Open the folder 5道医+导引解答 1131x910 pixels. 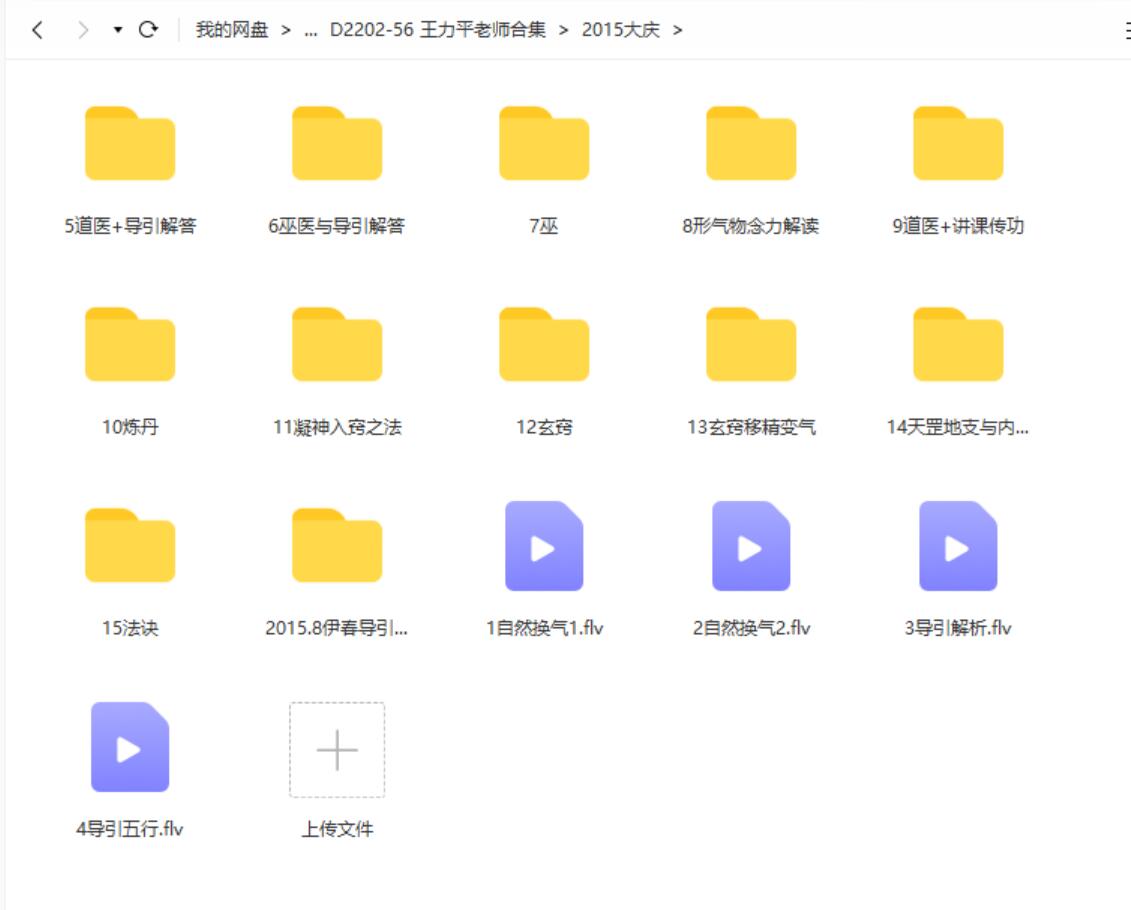click(x=129, y=144)
